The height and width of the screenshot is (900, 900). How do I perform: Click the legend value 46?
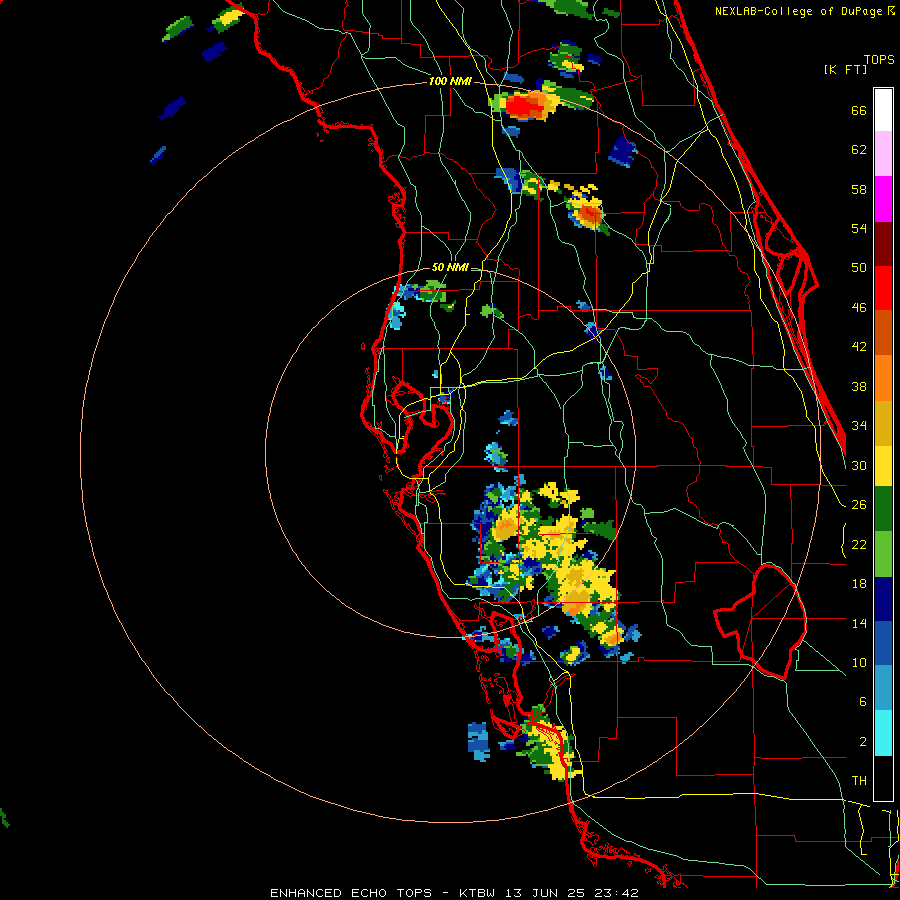point(859,308)
